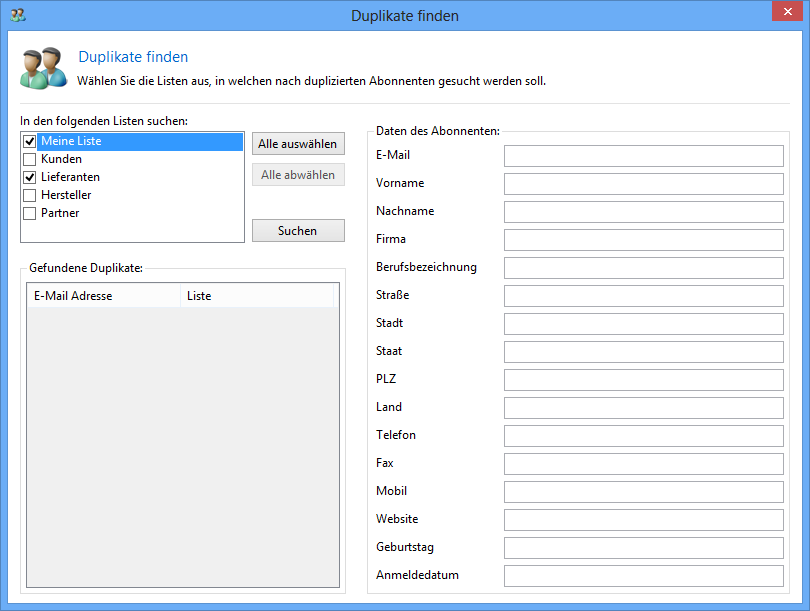Click the two-person duplicates header icon

42,68
